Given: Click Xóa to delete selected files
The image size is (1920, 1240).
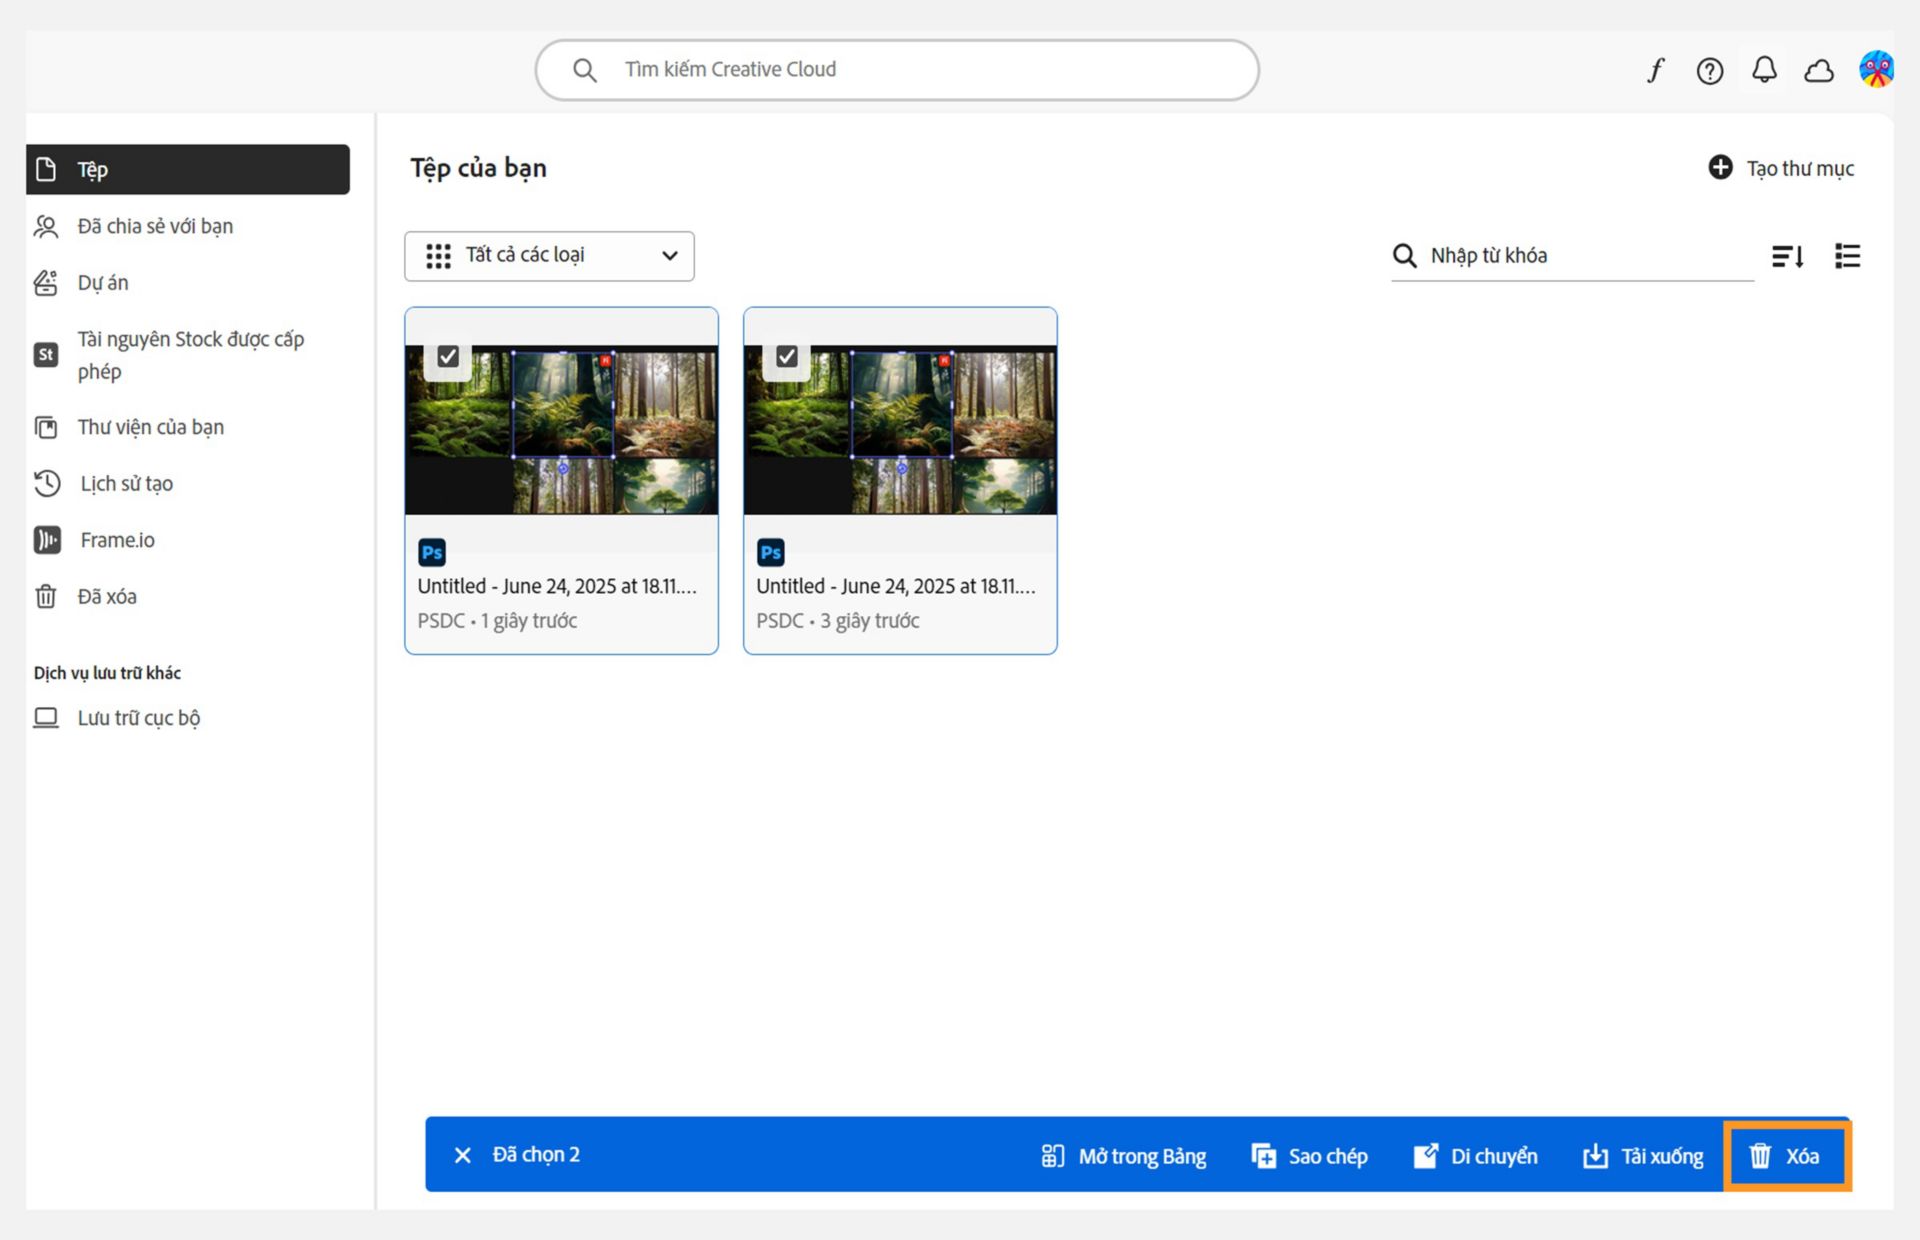Looking at the screenshot, I should tap(1787, 1156).
